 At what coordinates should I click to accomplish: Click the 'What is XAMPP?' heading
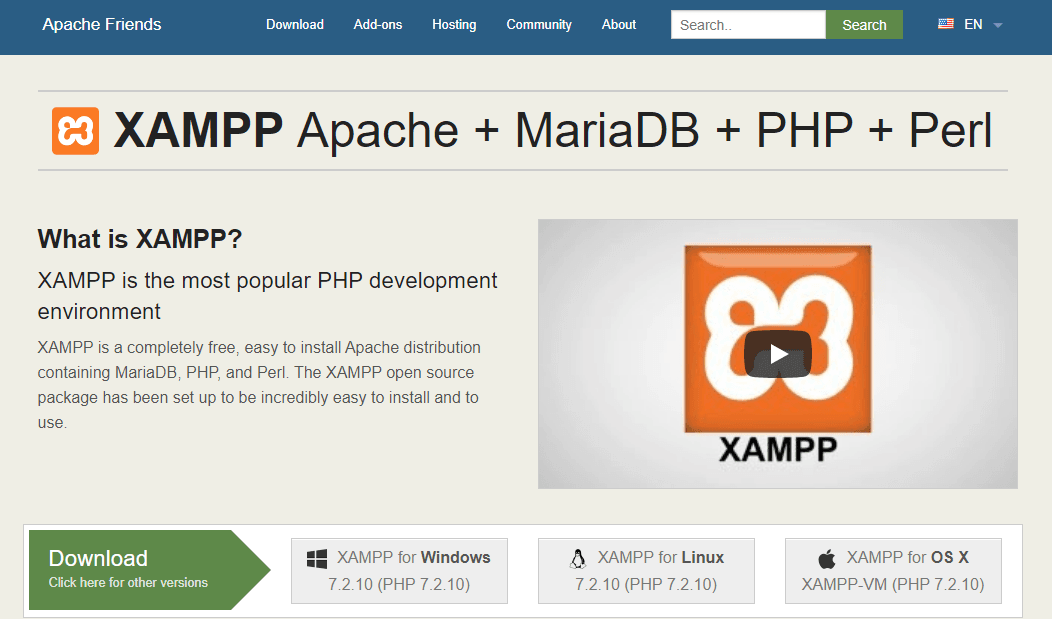[140, 239]
